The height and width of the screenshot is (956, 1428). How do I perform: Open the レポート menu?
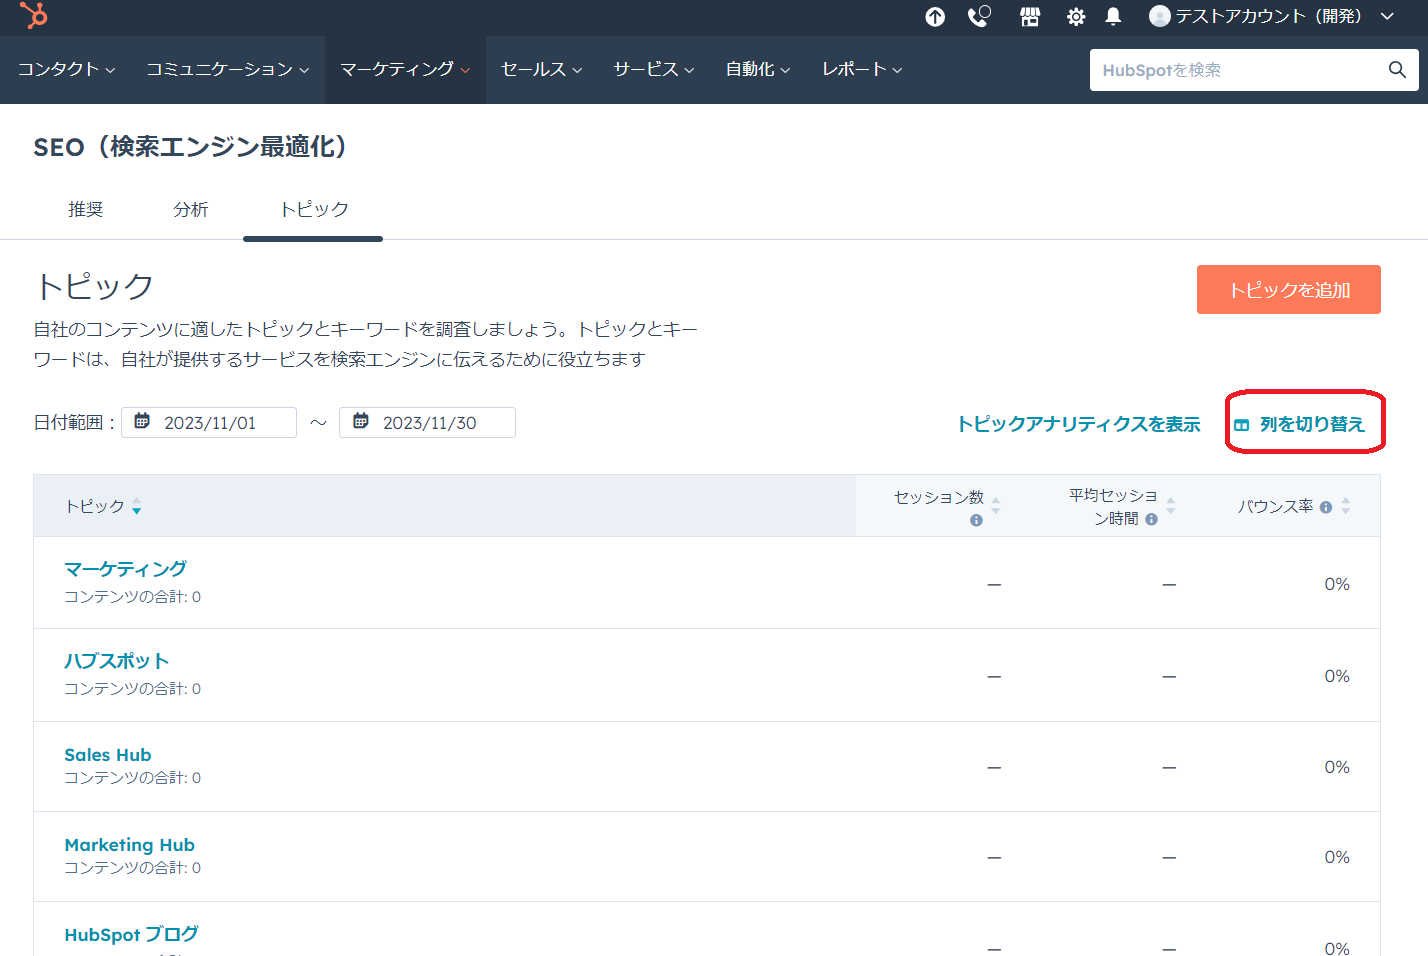862,70
